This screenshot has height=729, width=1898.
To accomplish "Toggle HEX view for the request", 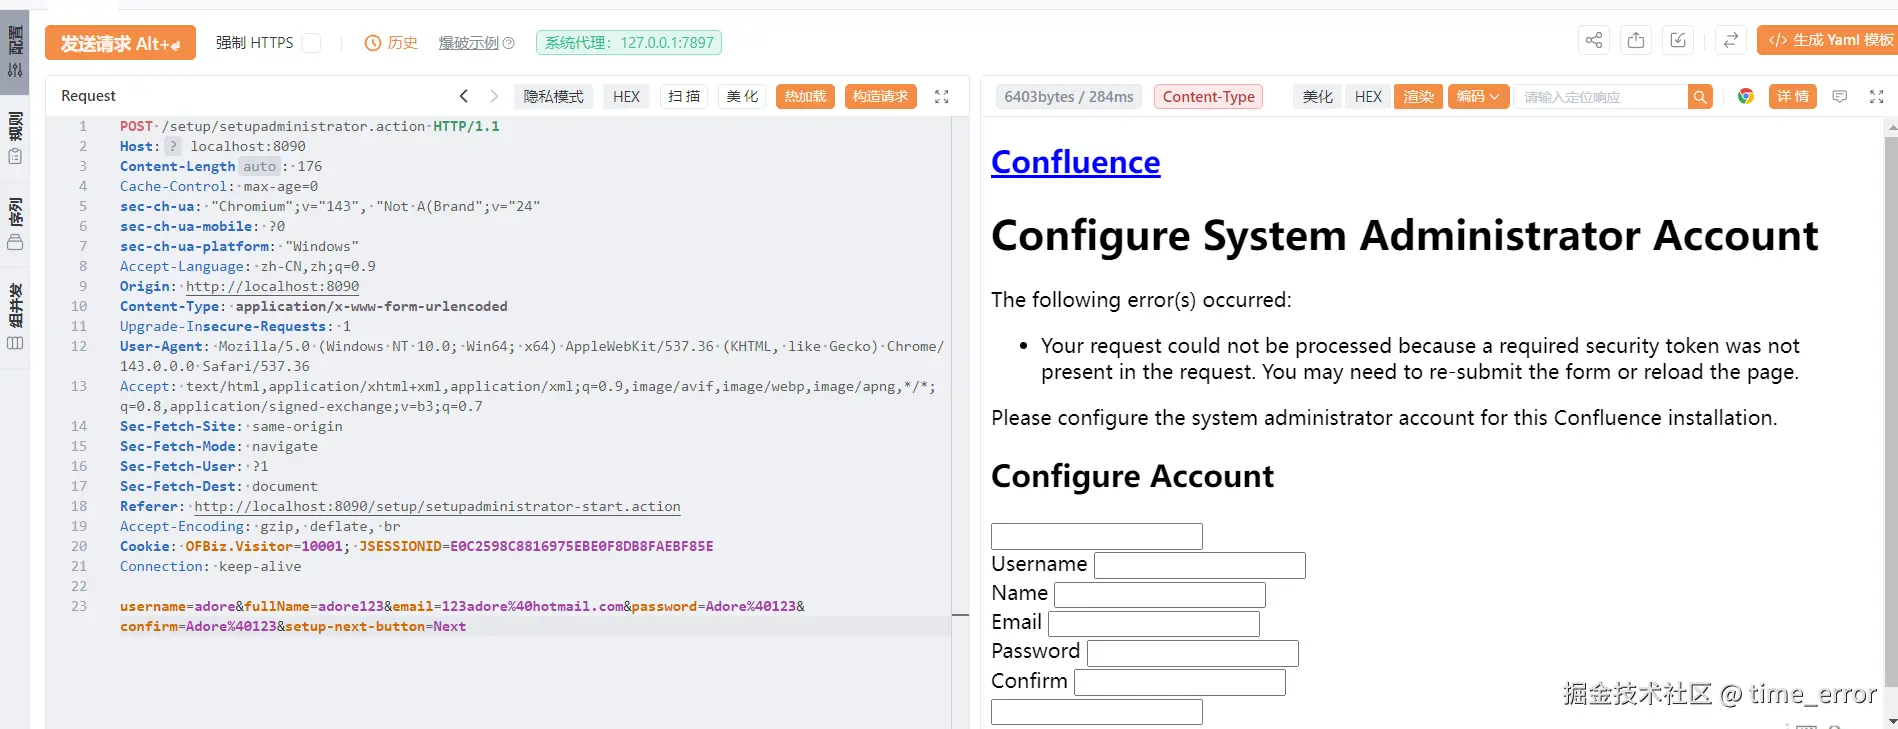I will (x=626, y=96).
